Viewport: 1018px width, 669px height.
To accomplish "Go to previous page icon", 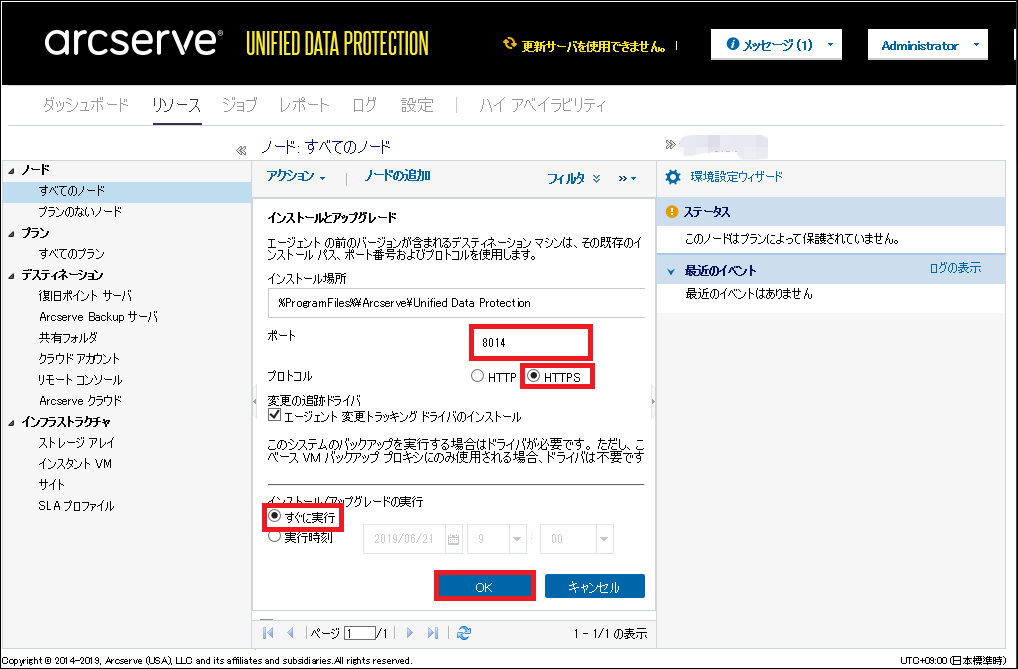I will (x=290, y=633).
